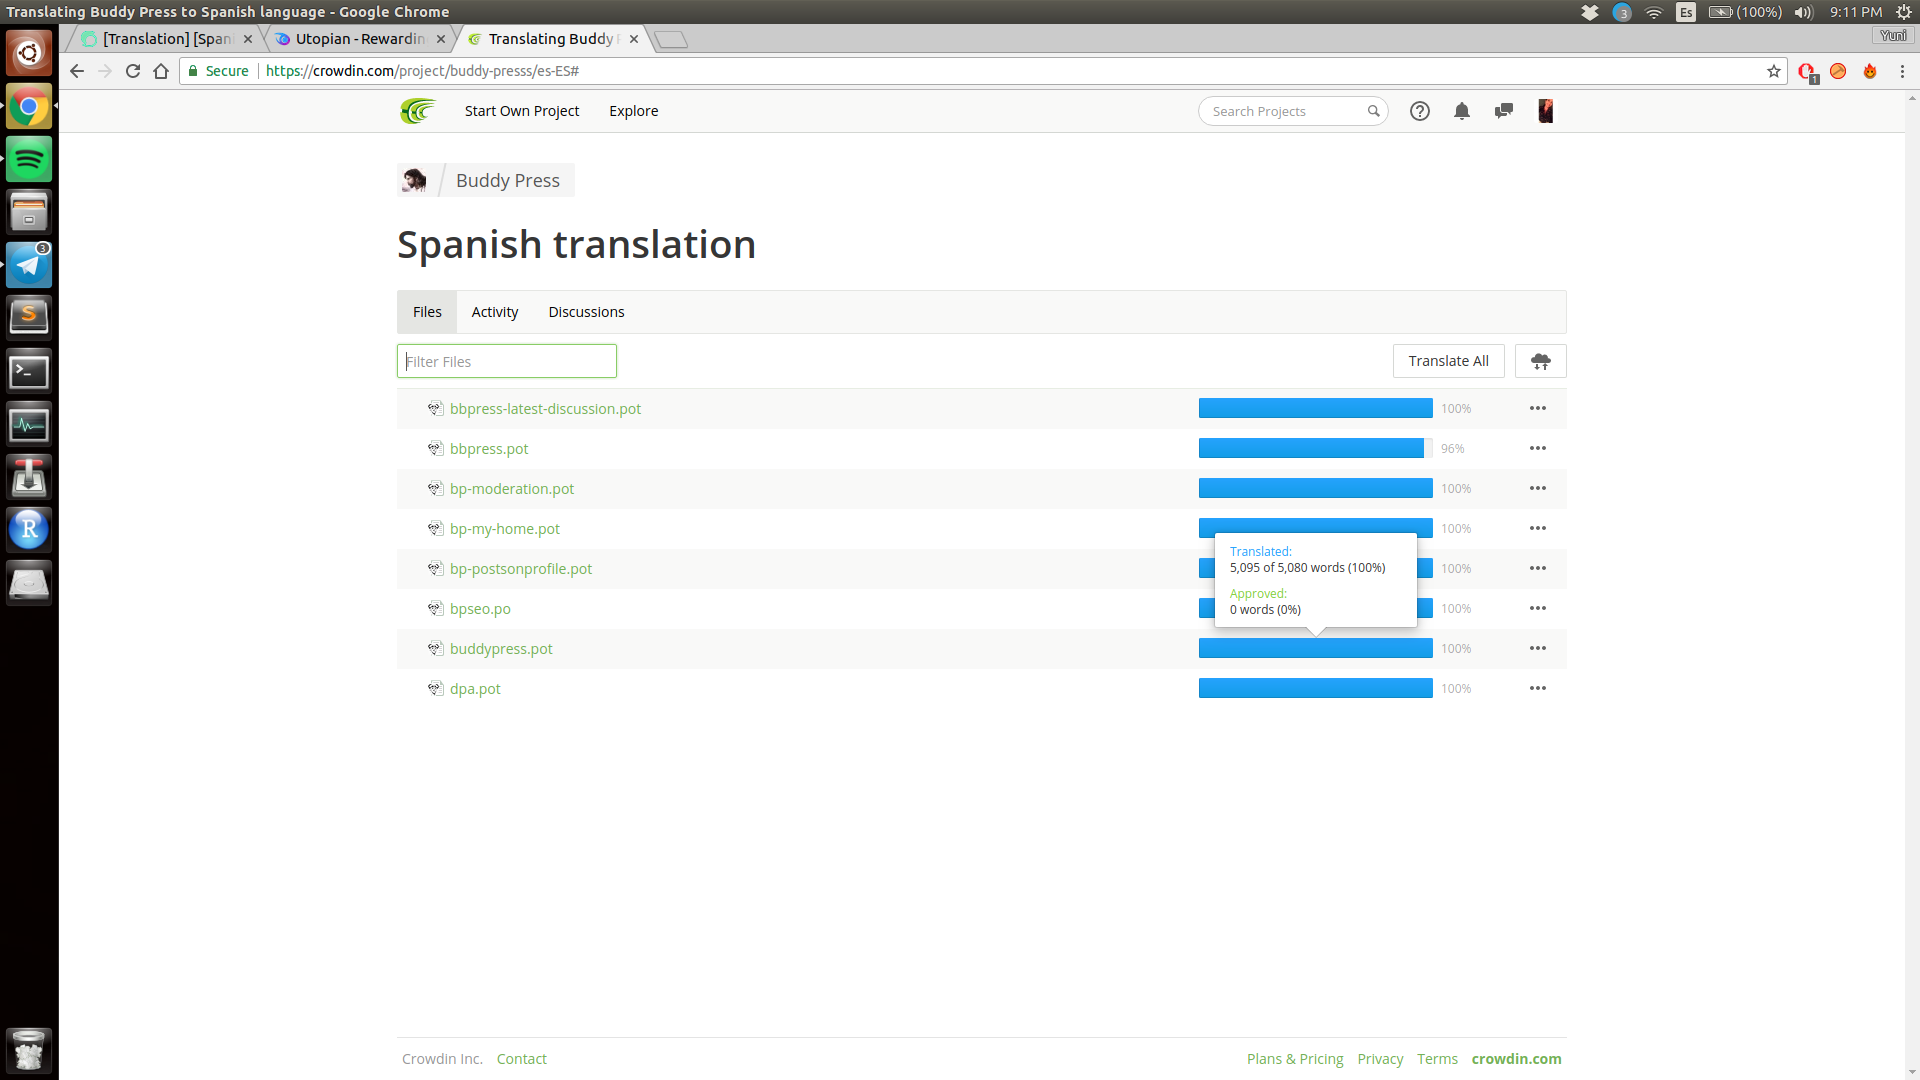The image size is (1920, 1080).
Task: Open the user profile avatar menu
Action: coord(1545,111)
